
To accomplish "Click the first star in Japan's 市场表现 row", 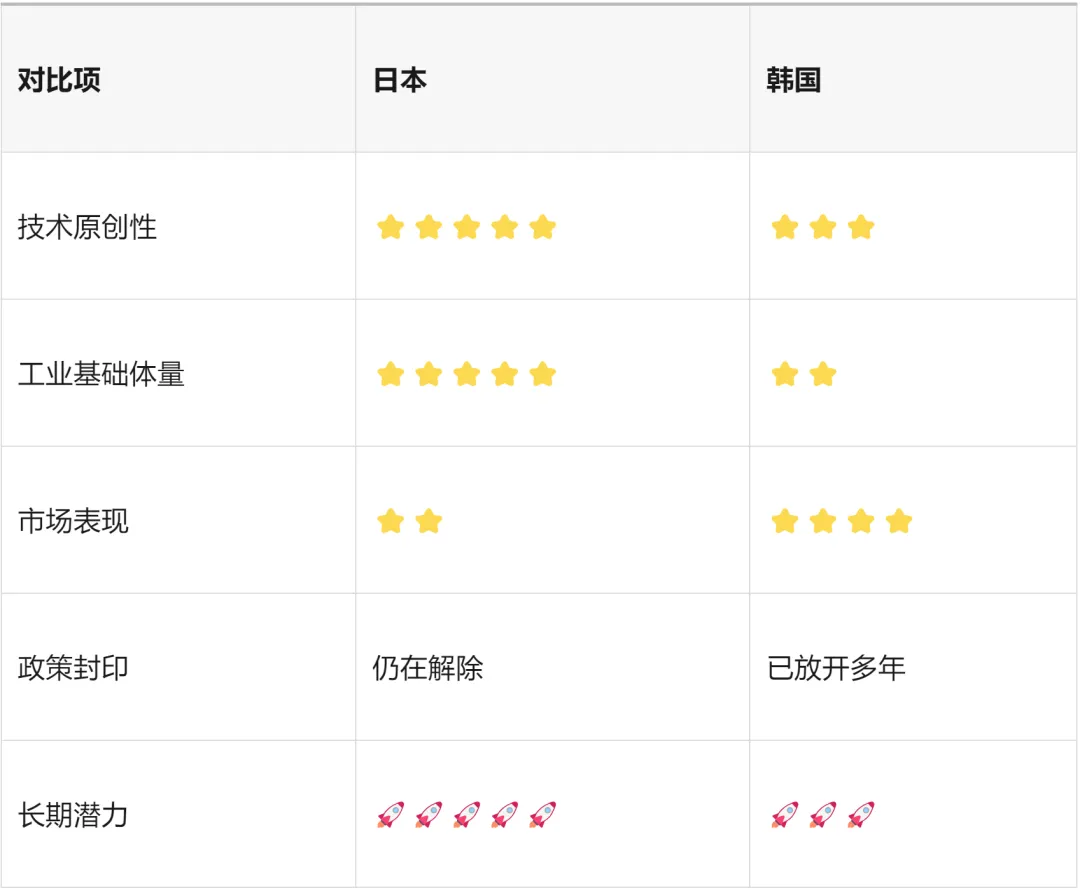I will (390, 522).
